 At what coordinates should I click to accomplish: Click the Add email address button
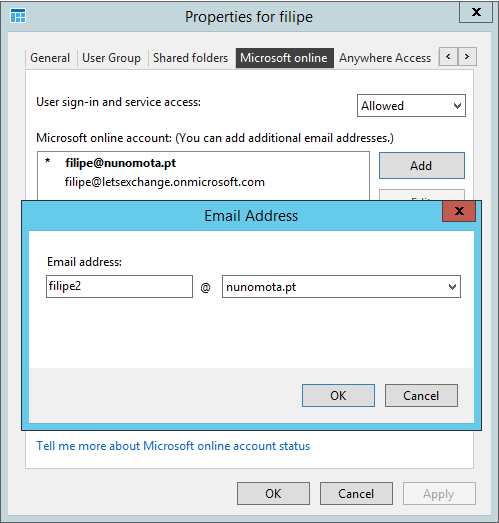click(x=422, y=166)
